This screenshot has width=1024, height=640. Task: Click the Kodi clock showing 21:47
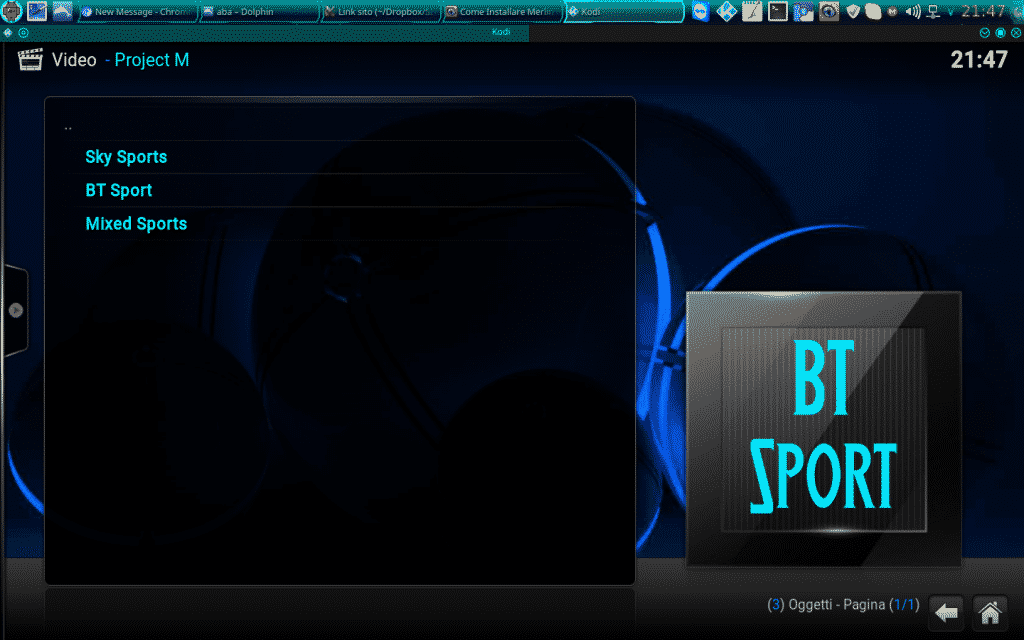click(979, 59)
